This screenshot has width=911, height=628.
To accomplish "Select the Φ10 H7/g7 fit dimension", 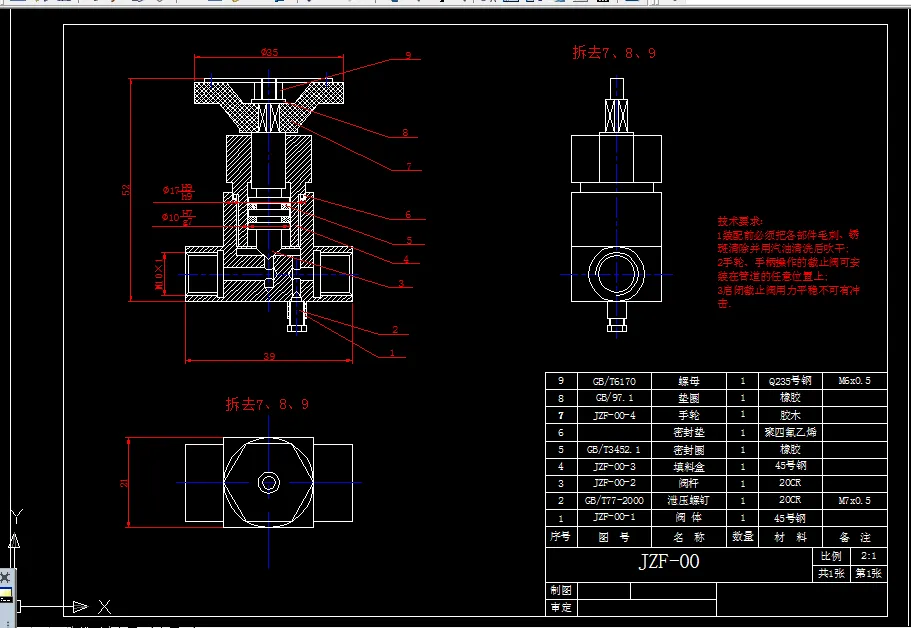I will coord(177,217).
